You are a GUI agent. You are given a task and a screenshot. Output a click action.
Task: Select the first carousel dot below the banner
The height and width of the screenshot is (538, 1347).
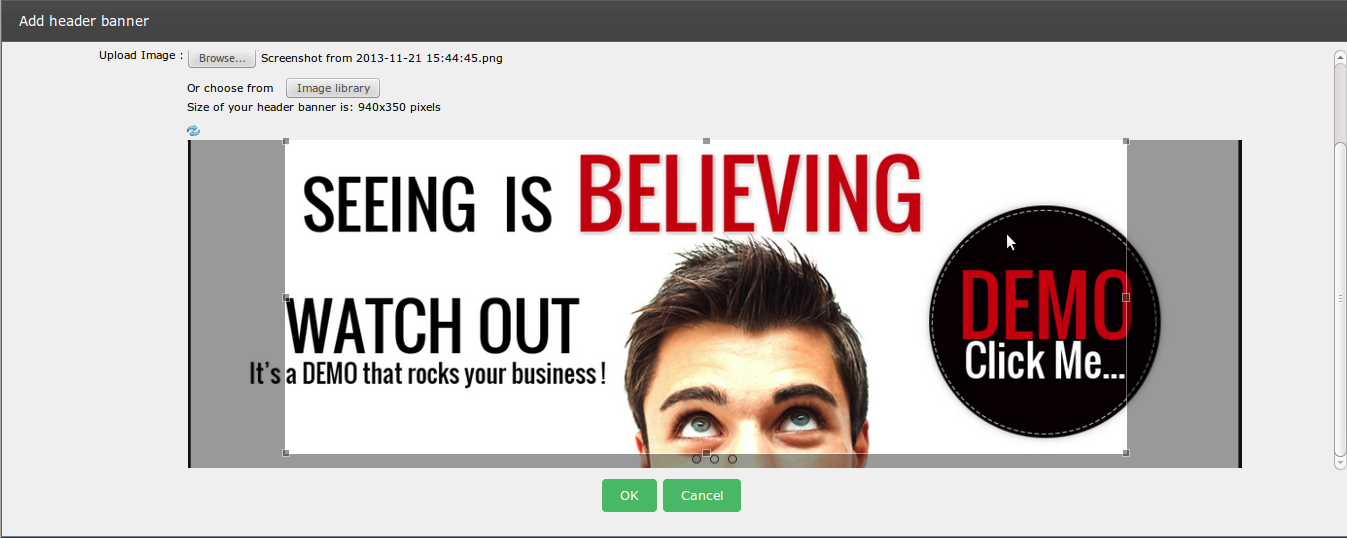coord(696,459)
